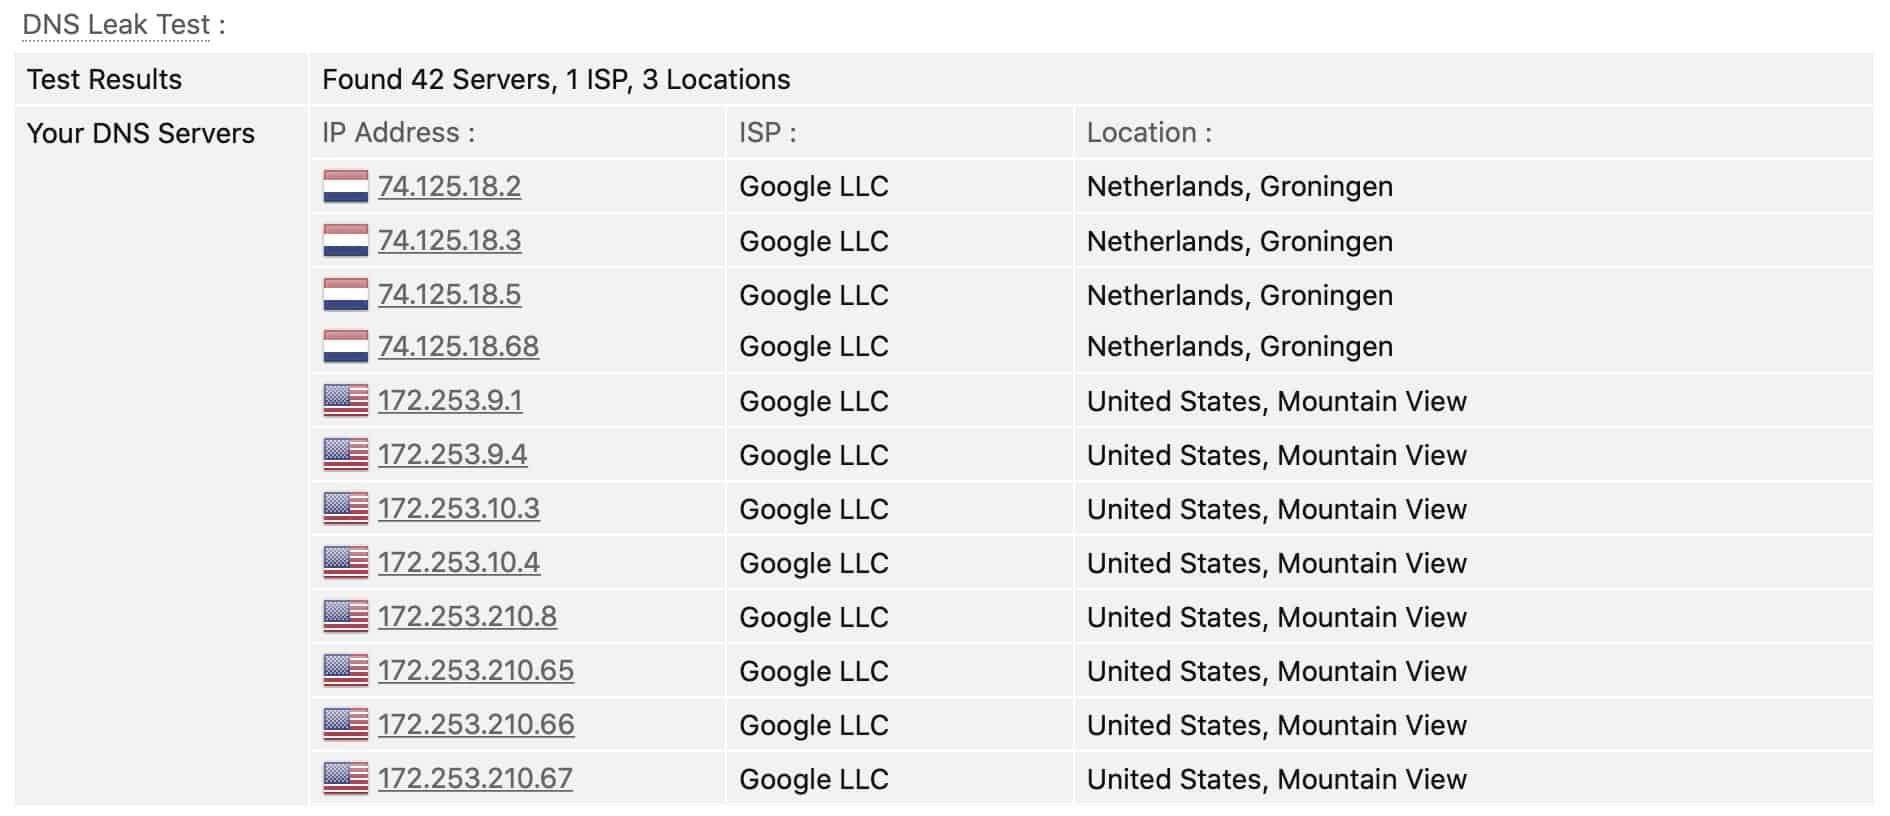The image size is (1890, 816).
Task: Click the US flag beside 172.253.210.66
Action: click(346, 725)
